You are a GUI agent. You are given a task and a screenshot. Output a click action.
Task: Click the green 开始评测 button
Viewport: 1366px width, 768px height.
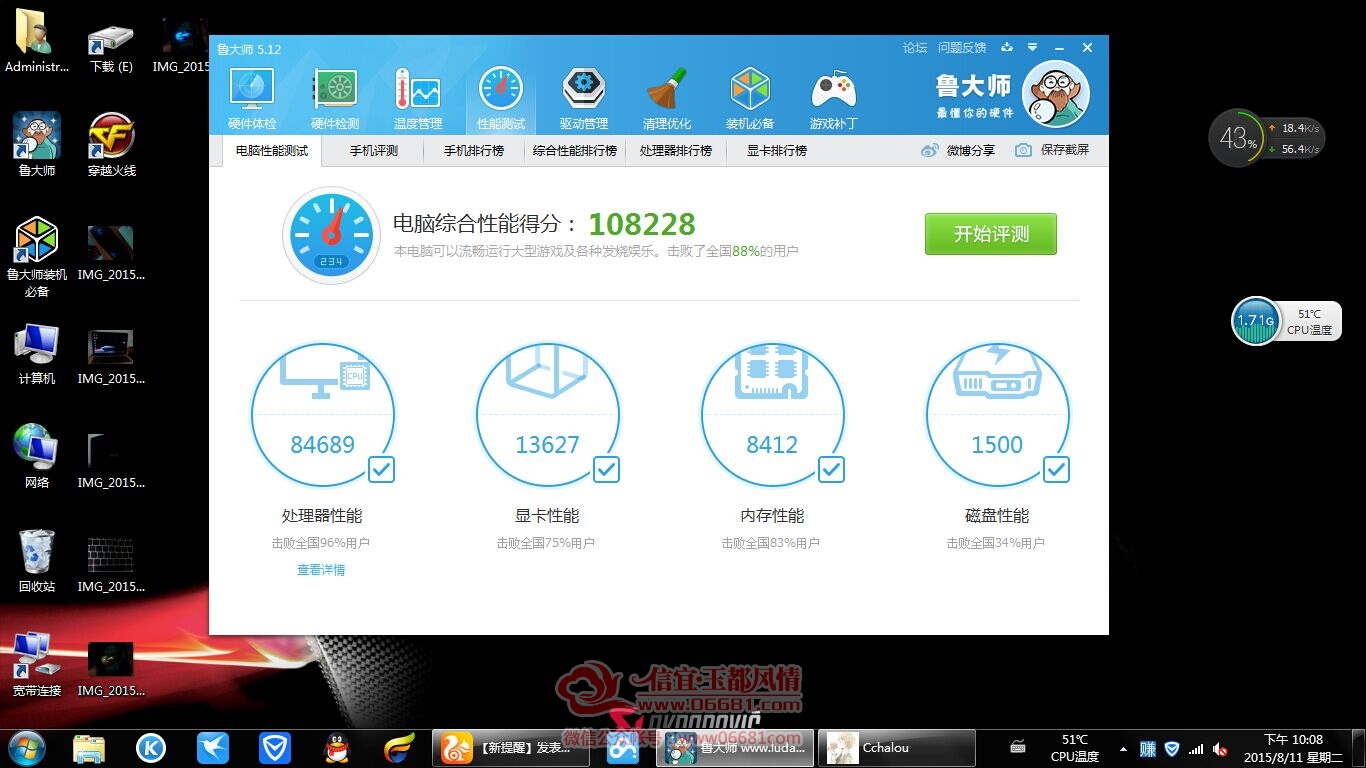click(990, 234)
